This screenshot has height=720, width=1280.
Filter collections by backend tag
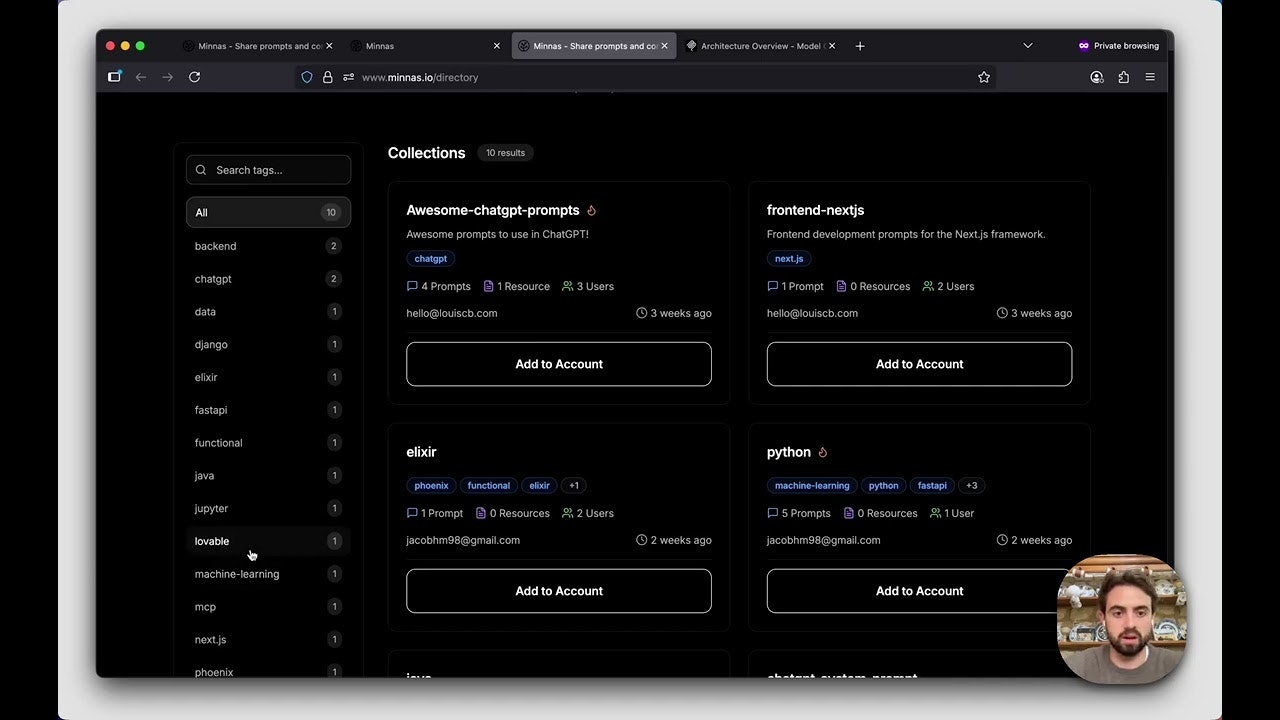(268, 246)
